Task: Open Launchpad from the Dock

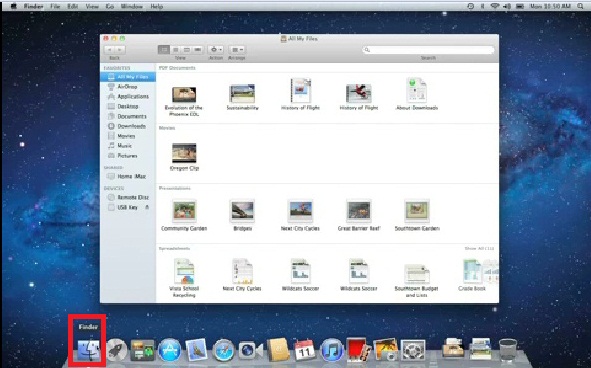Action: 116,350
